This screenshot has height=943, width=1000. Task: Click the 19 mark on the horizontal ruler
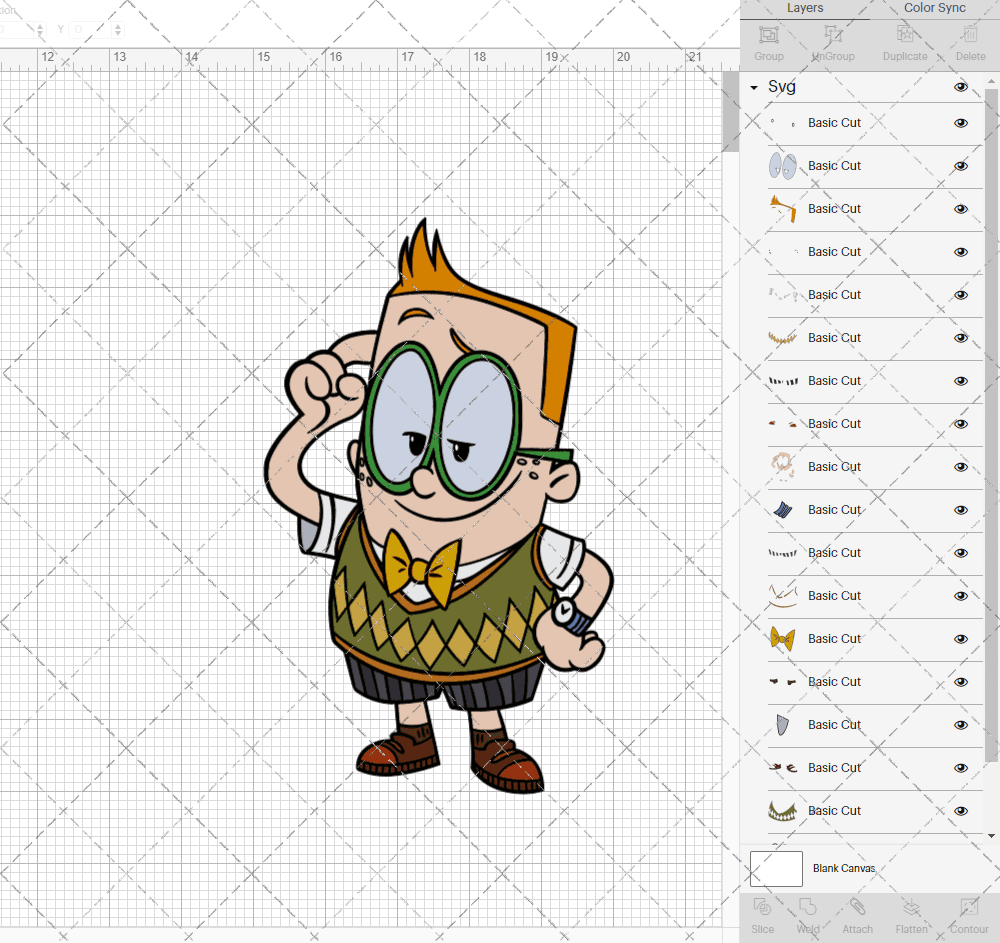[552, 57]
